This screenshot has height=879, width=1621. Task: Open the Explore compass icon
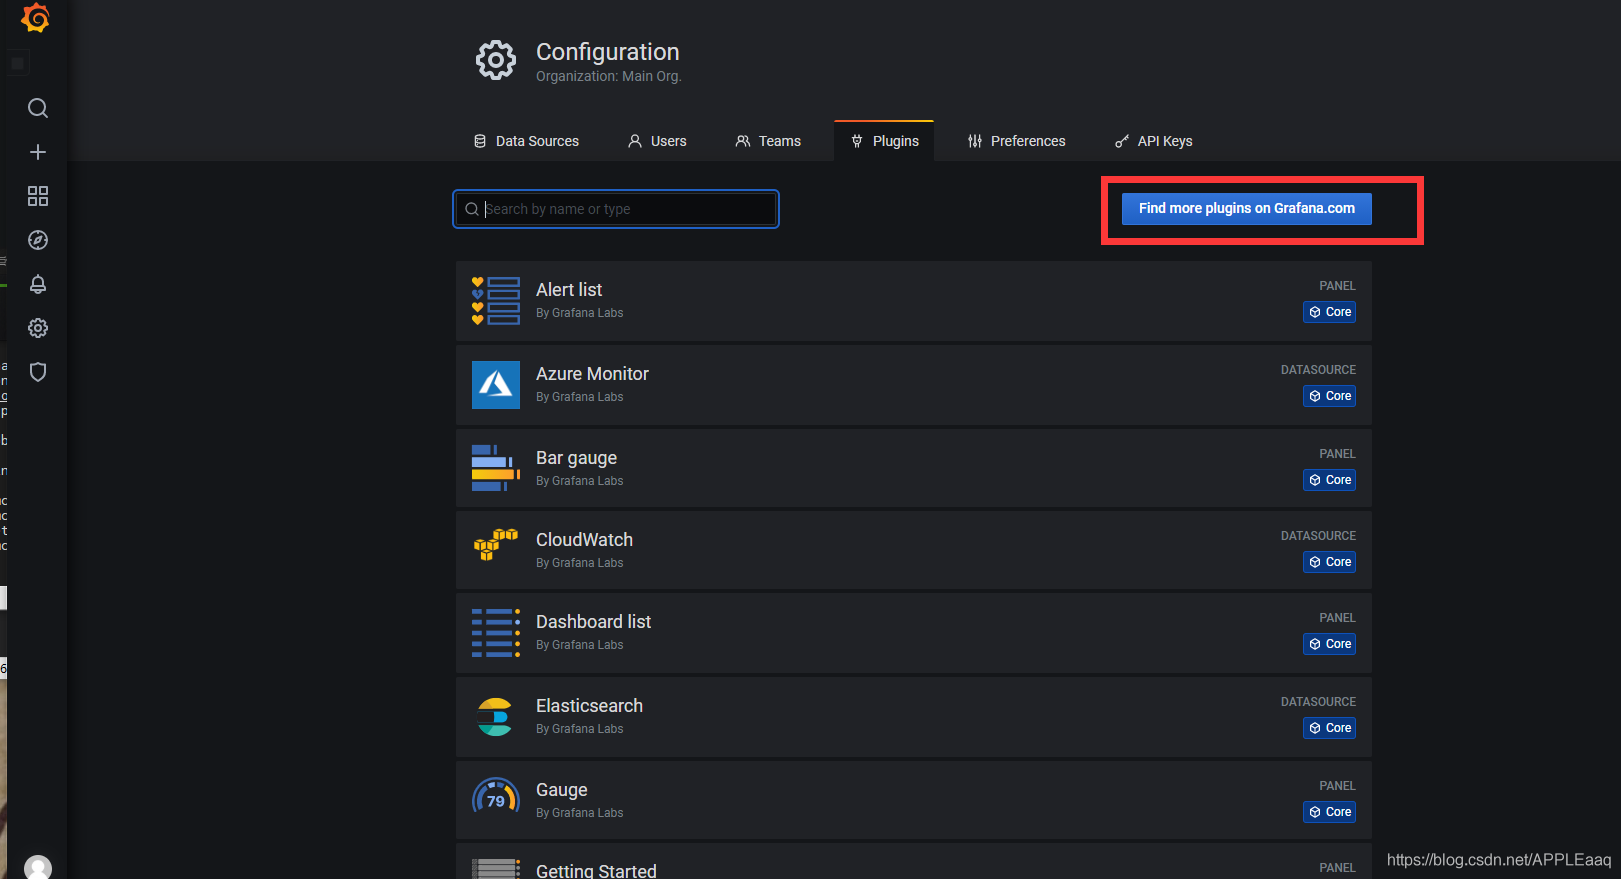click(x=38, y=240)
